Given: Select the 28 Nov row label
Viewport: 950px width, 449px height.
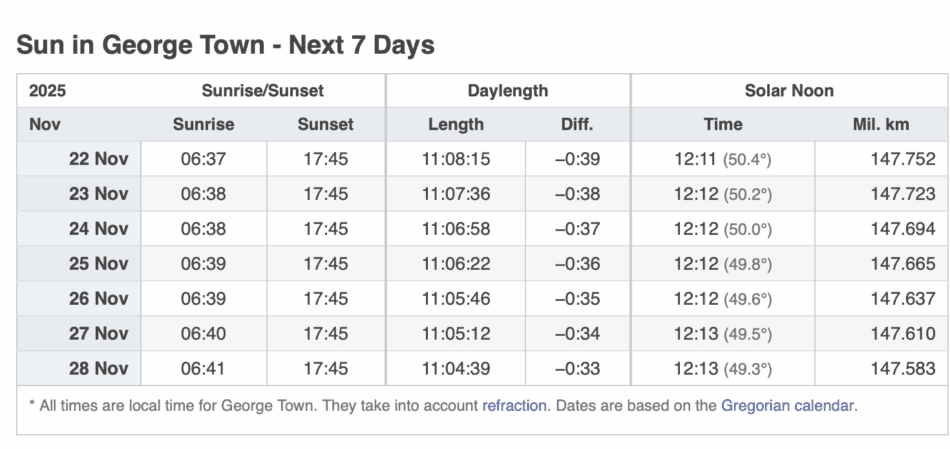Looking at the screenshot, I should 98,369.
